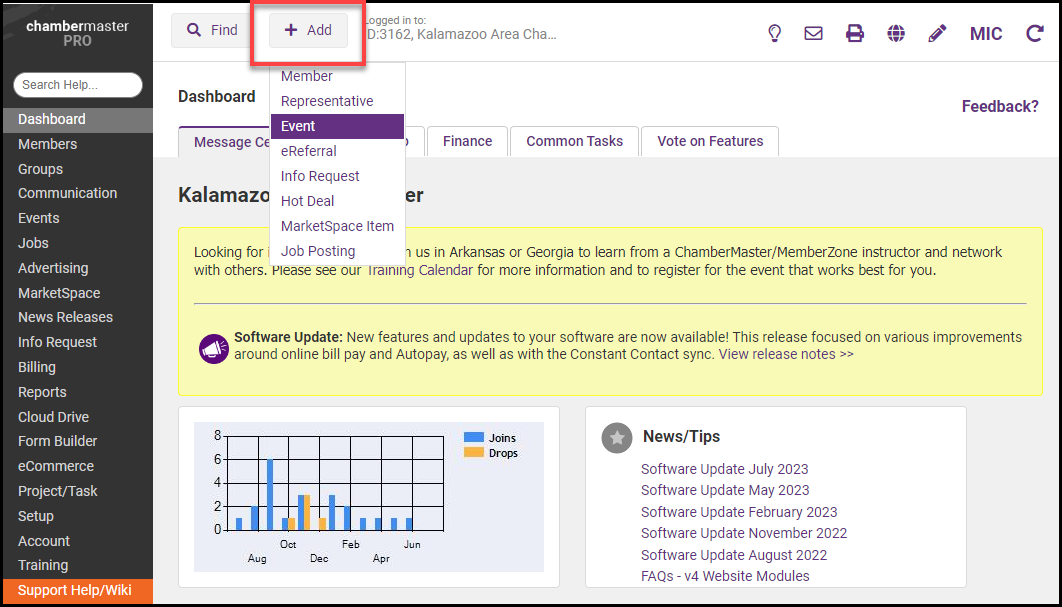Click the Find button
This screenshot has width=1062, height=607.
coord(211,30)
